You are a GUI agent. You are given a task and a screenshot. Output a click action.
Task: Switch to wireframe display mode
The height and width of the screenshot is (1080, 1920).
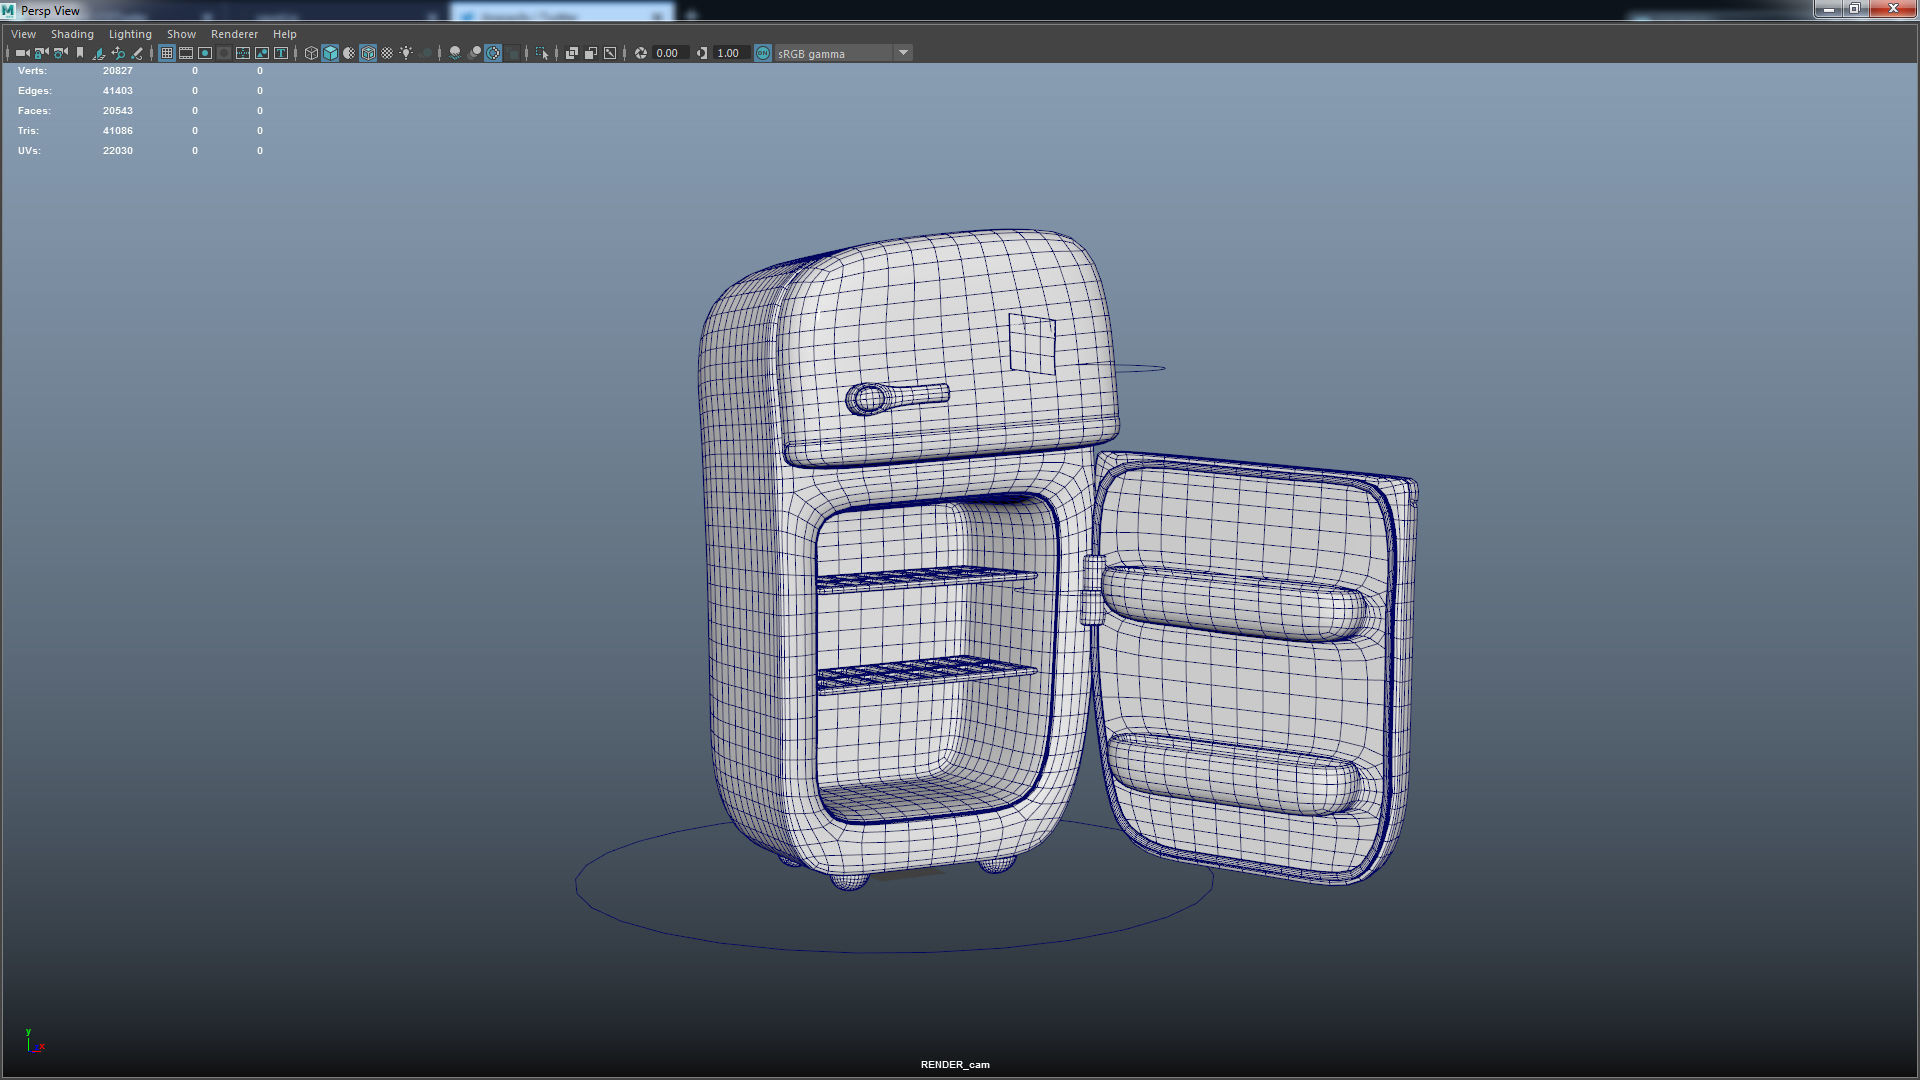tap(310, 53)
